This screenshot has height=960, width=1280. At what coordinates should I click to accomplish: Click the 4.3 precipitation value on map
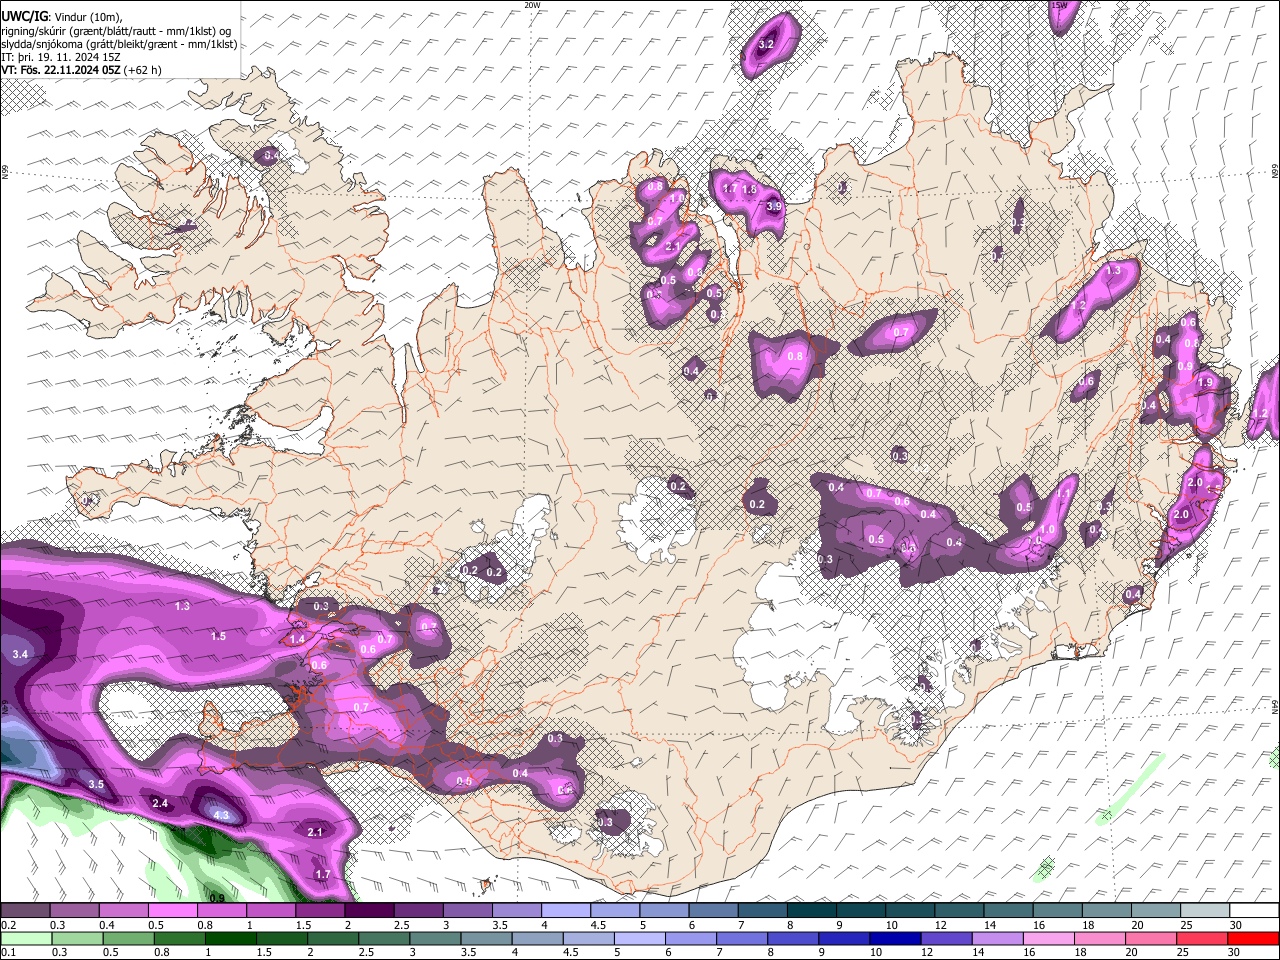[x=222, y=816]
